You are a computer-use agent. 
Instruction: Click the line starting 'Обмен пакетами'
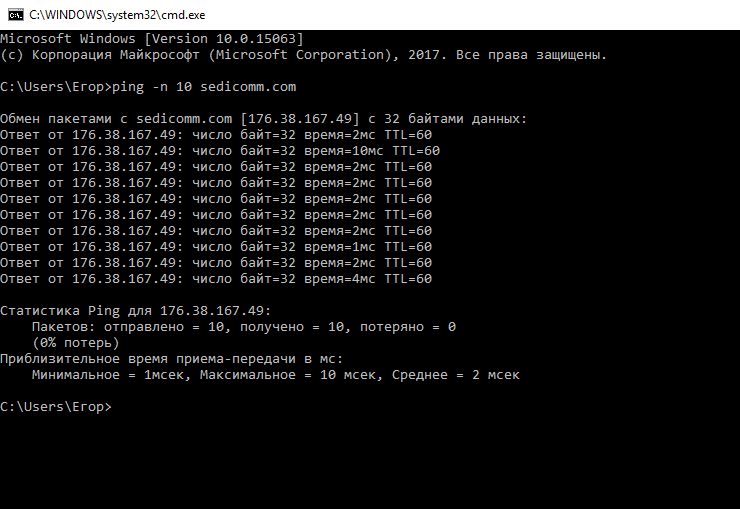point(263,119)
